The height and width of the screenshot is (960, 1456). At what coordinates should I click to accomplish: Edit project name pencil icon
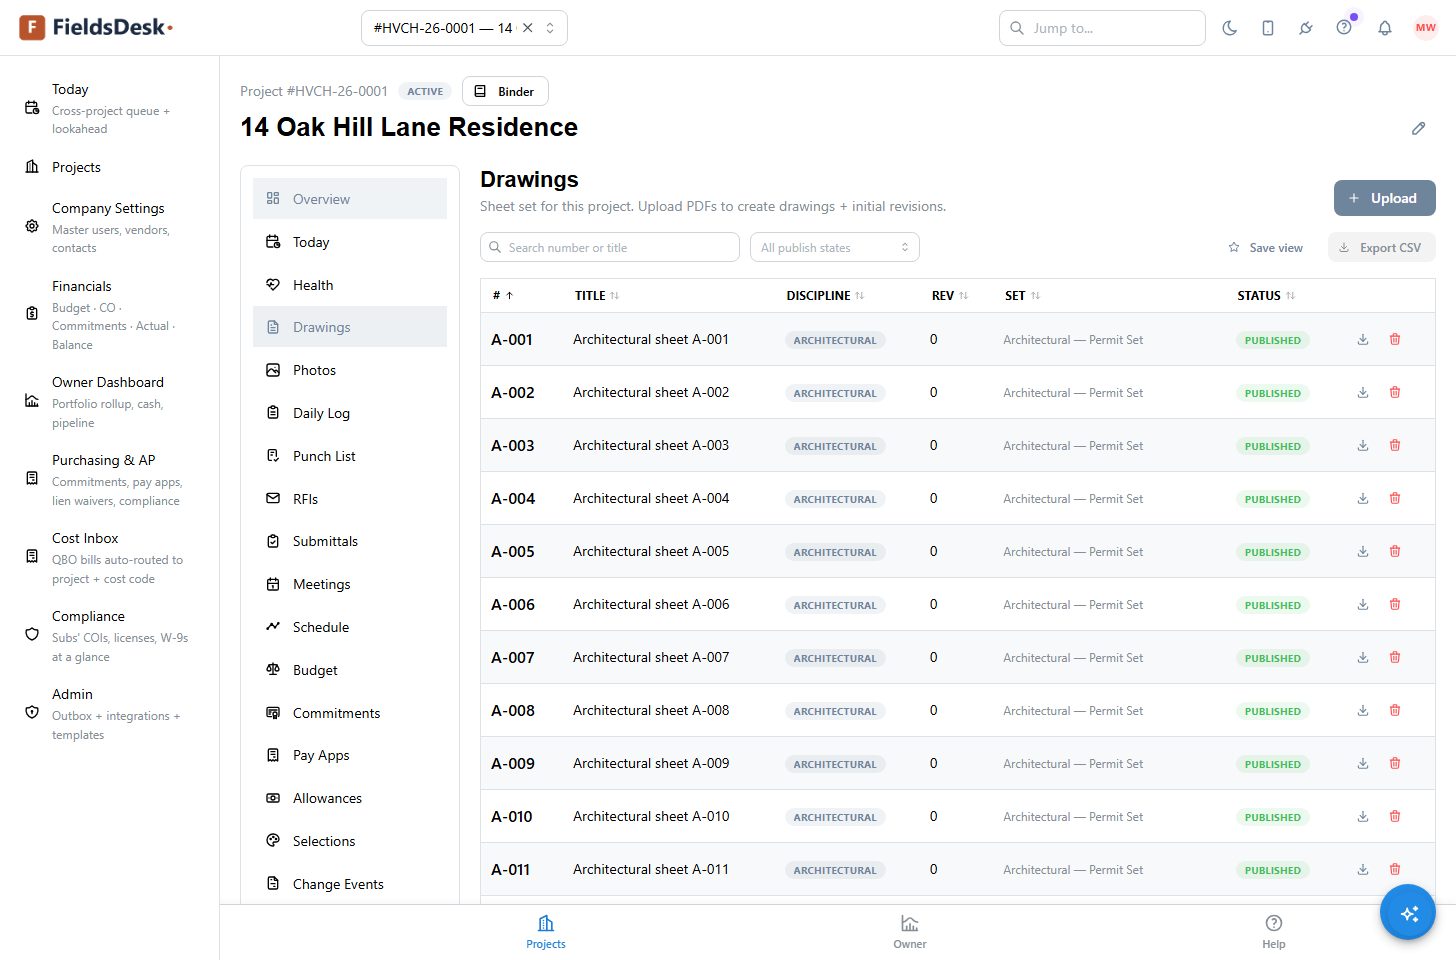[1418, 128]
